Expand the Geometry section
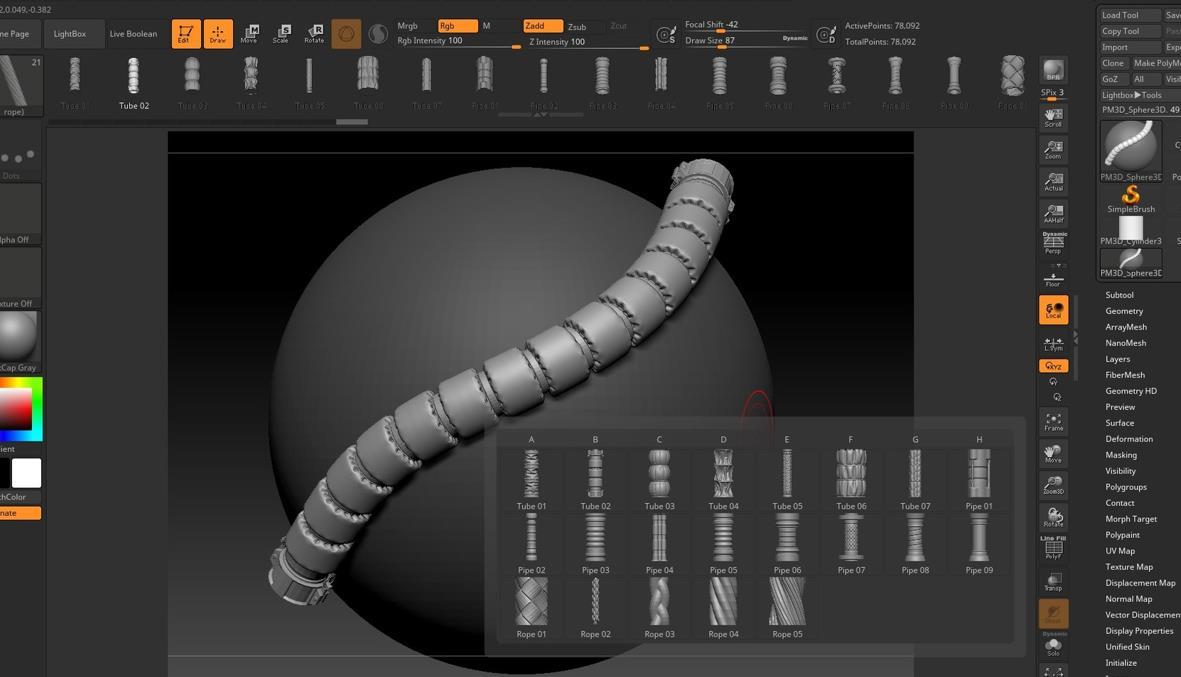1181x677 pixels. pyautogui.click(x=1124, y=311)
